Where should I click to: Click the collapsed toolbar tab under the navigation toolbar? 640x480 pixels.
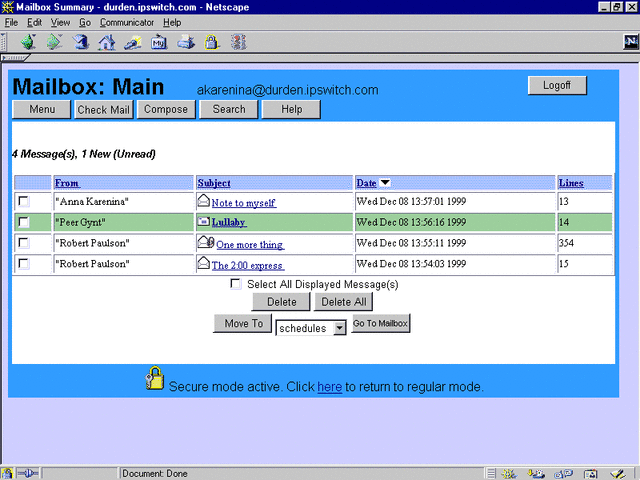(14, 58)
